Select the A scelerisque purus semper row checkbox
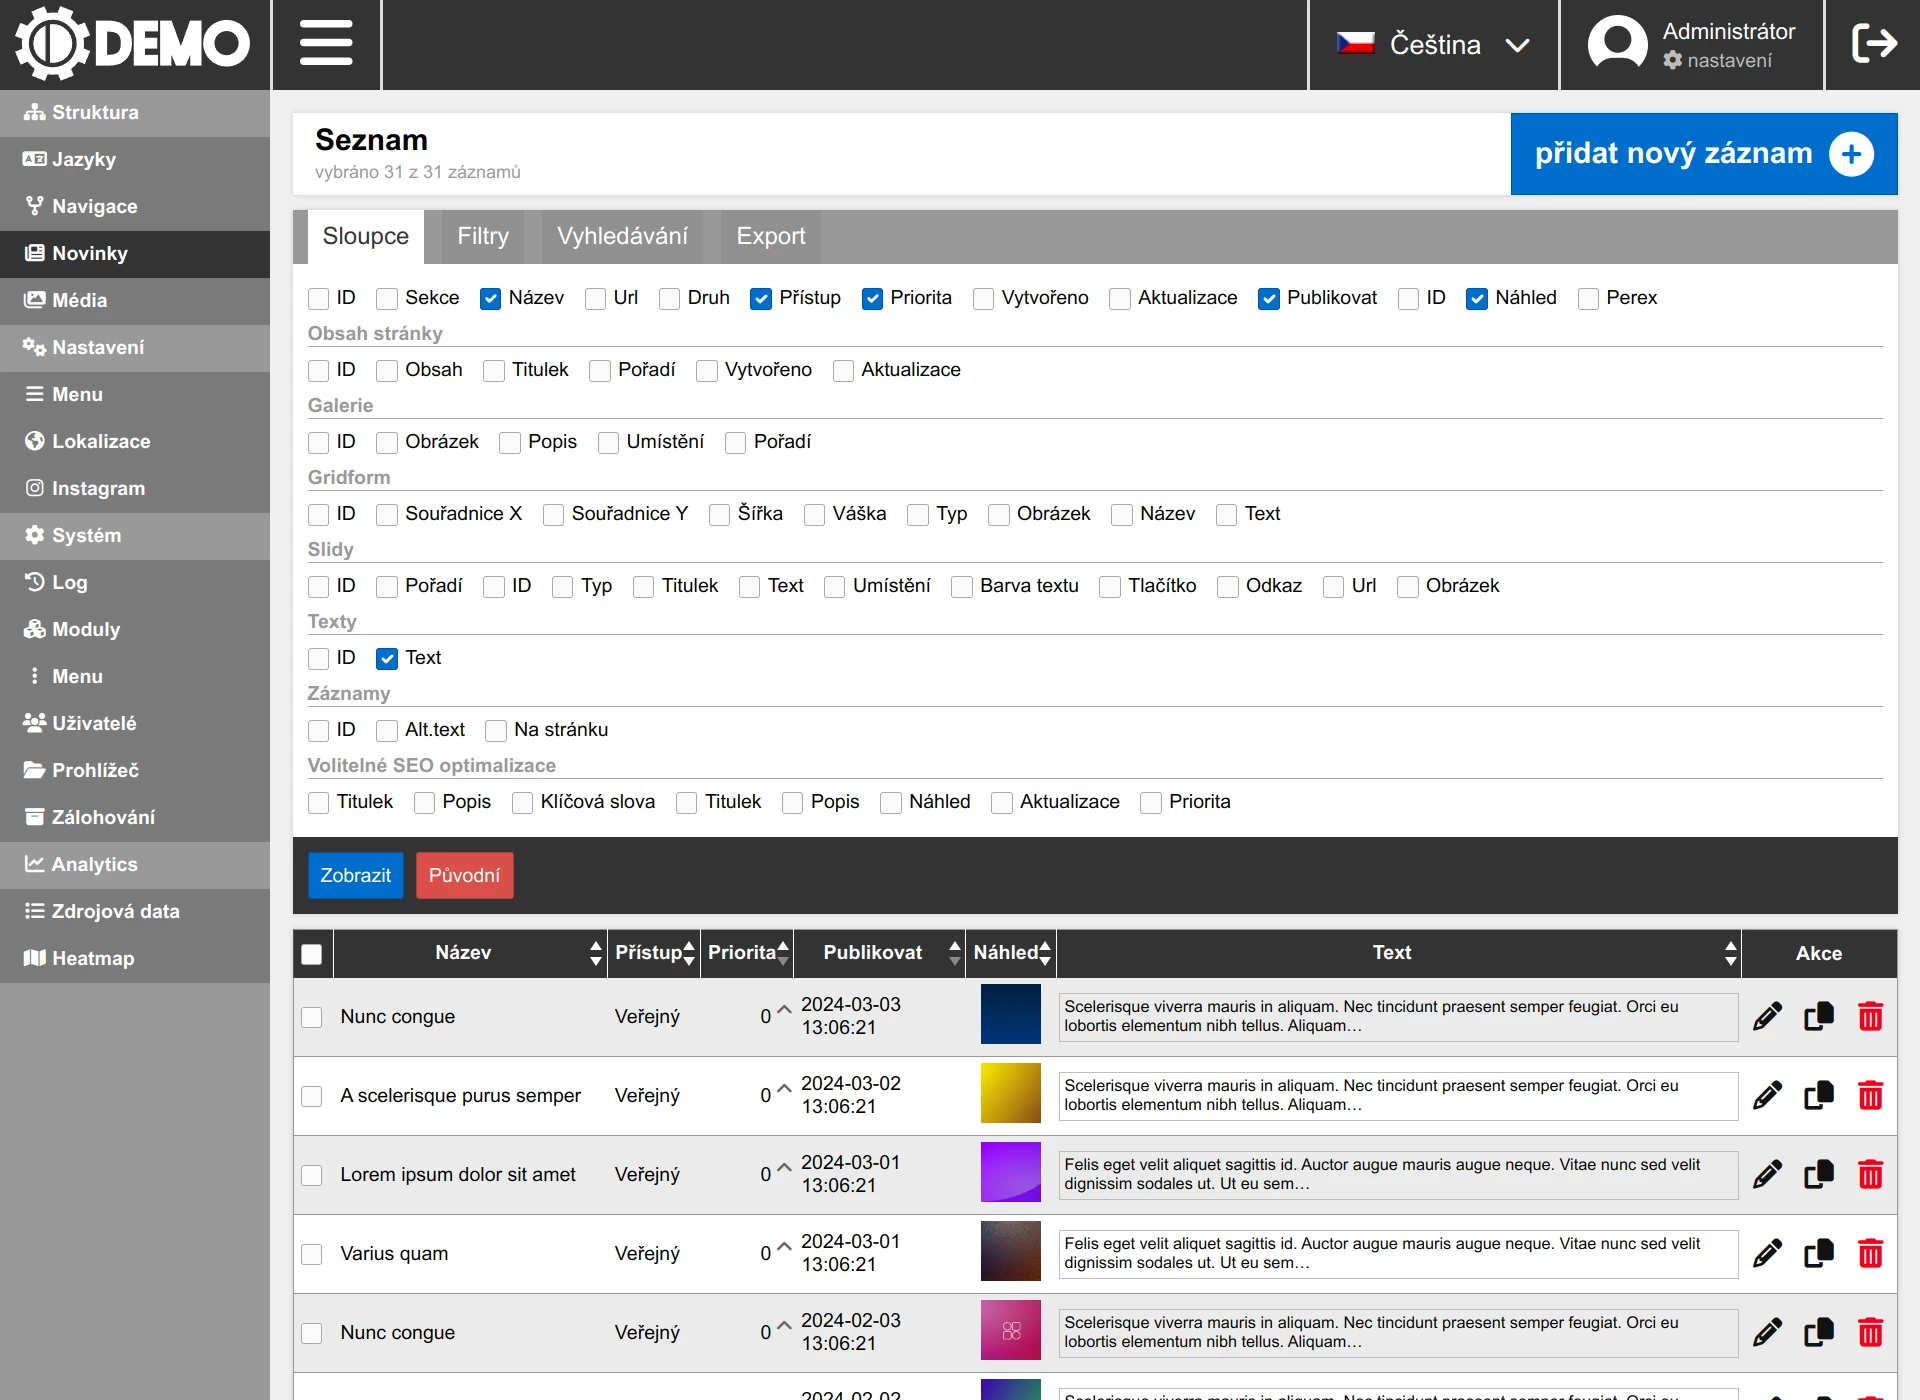 click(x=312, y=1096)
